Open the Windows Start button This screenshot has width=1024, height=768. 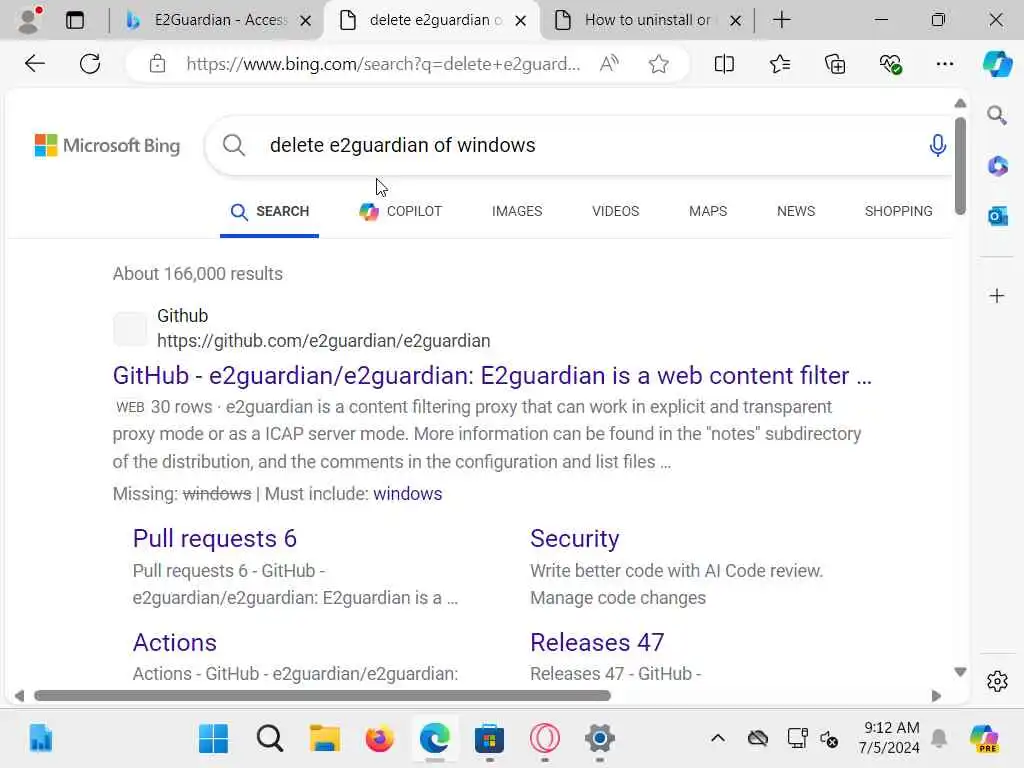tap(213, 739)
